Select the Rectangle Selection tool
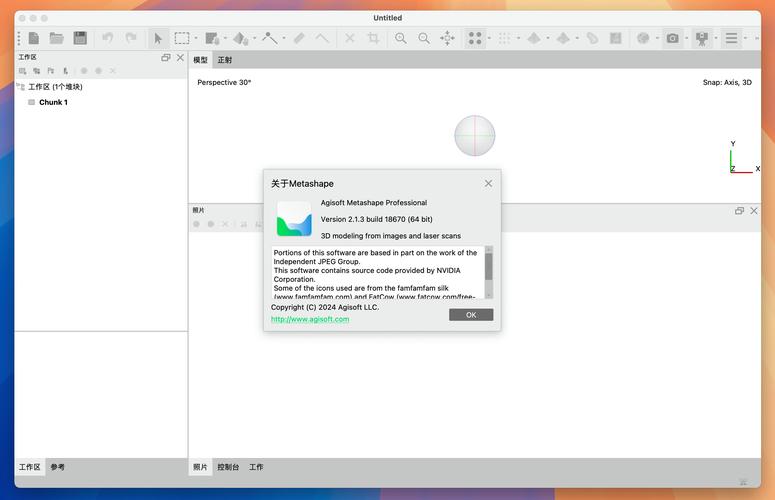The image size is (775, 500). click(182, 38)
